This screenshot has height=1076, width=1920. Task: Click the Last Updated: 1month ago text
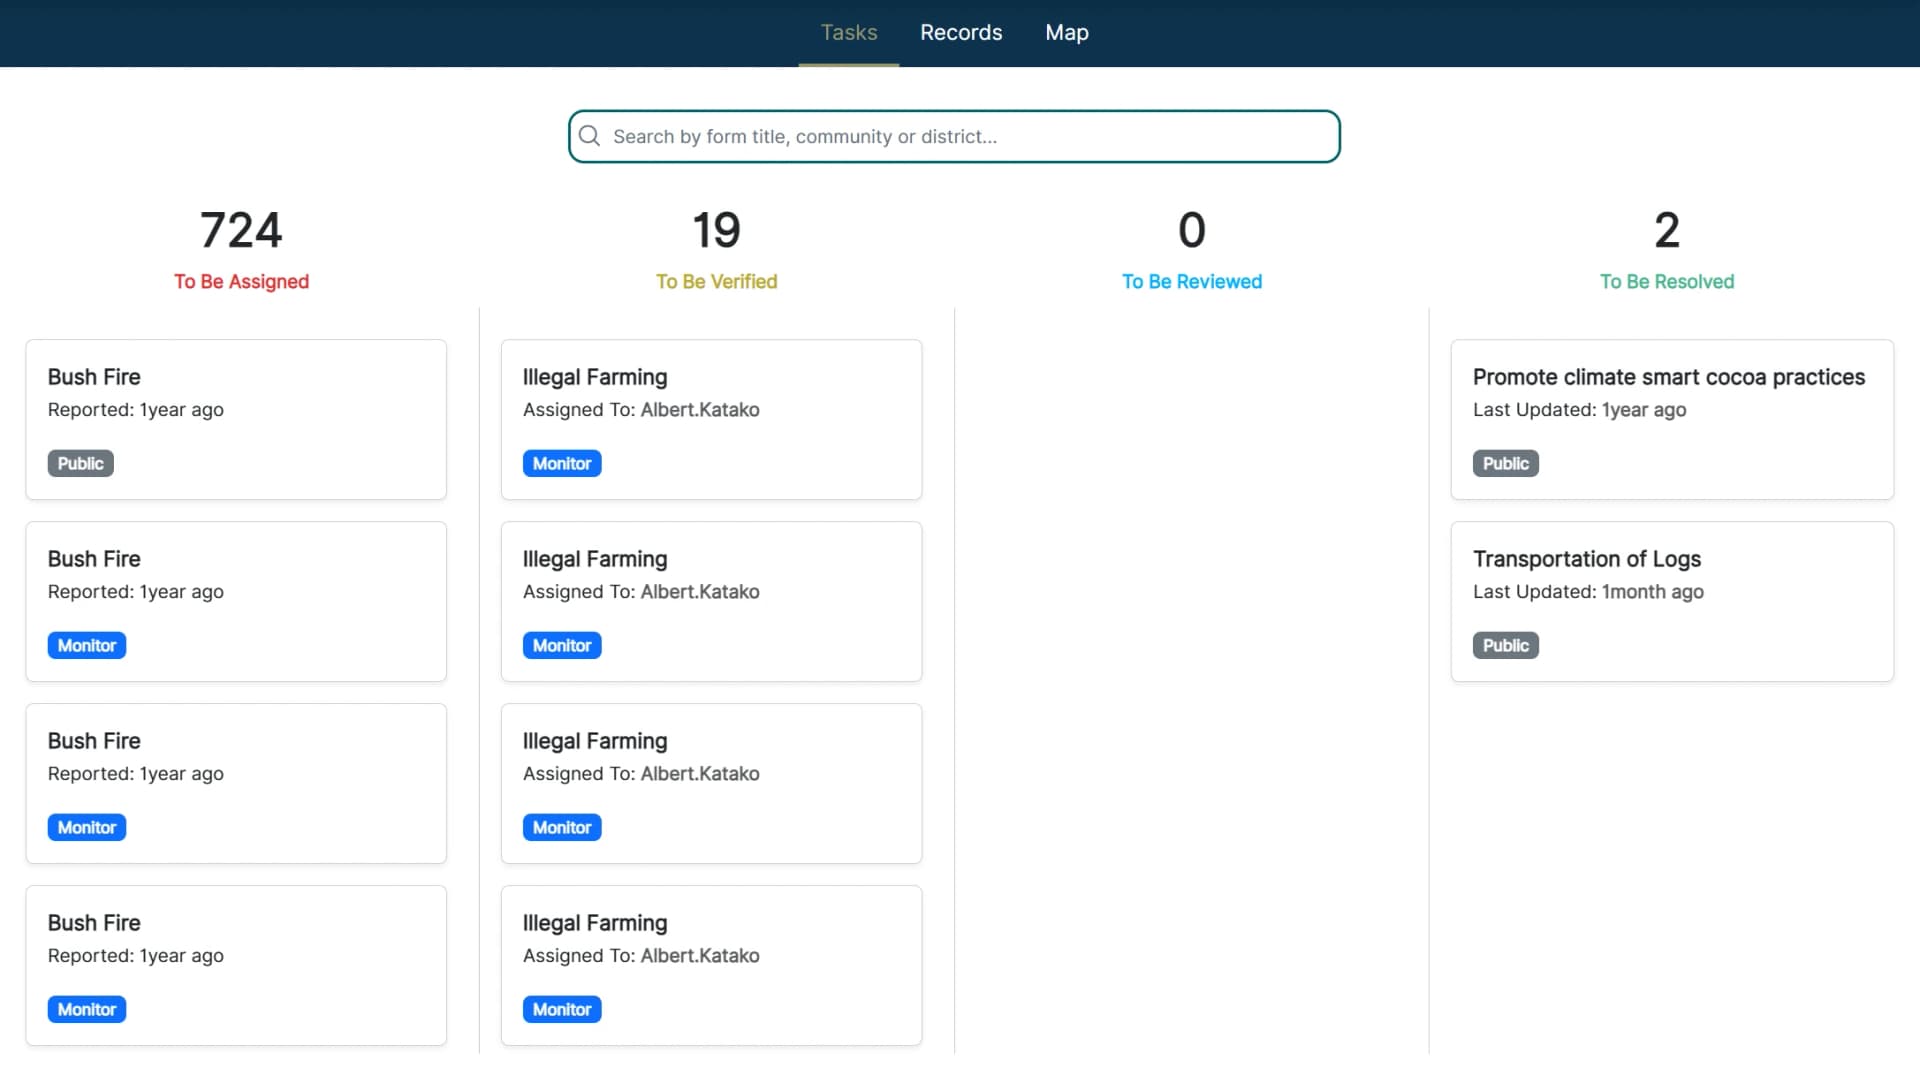point(1588,592)
